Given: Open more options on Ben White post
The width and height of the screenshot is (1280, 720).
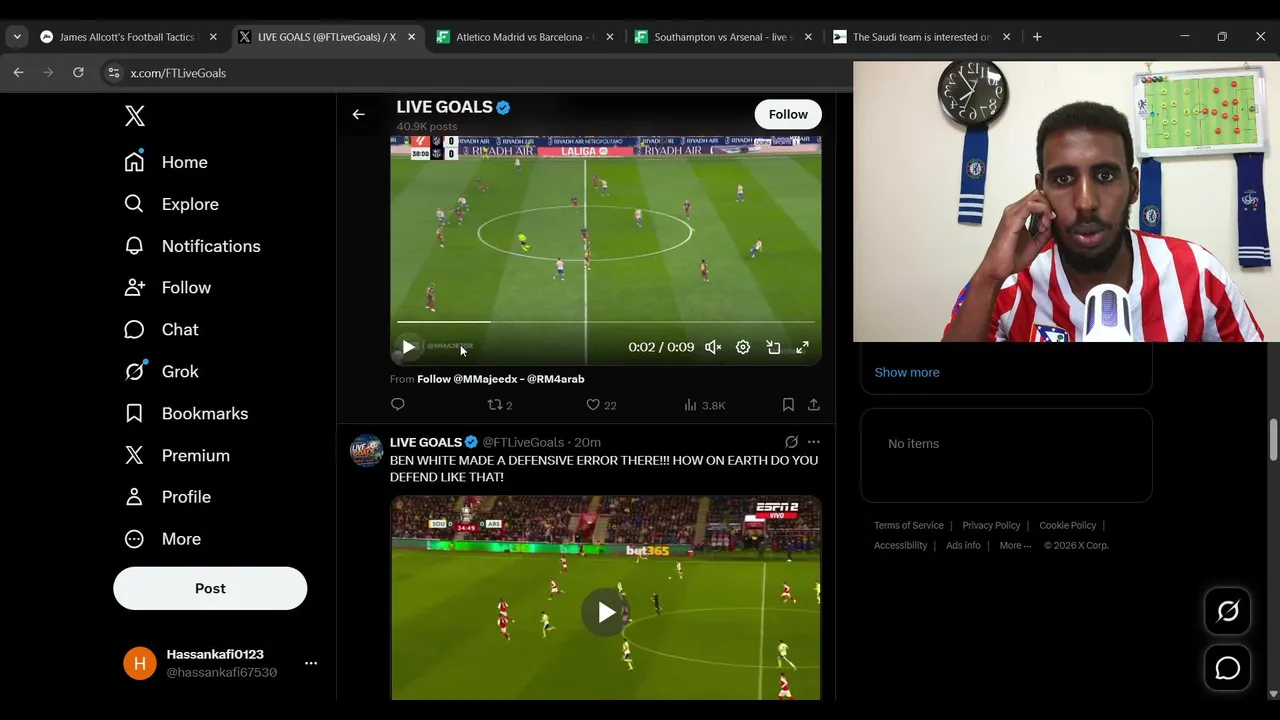Looking at the screenshot, I should coord(814,442).
